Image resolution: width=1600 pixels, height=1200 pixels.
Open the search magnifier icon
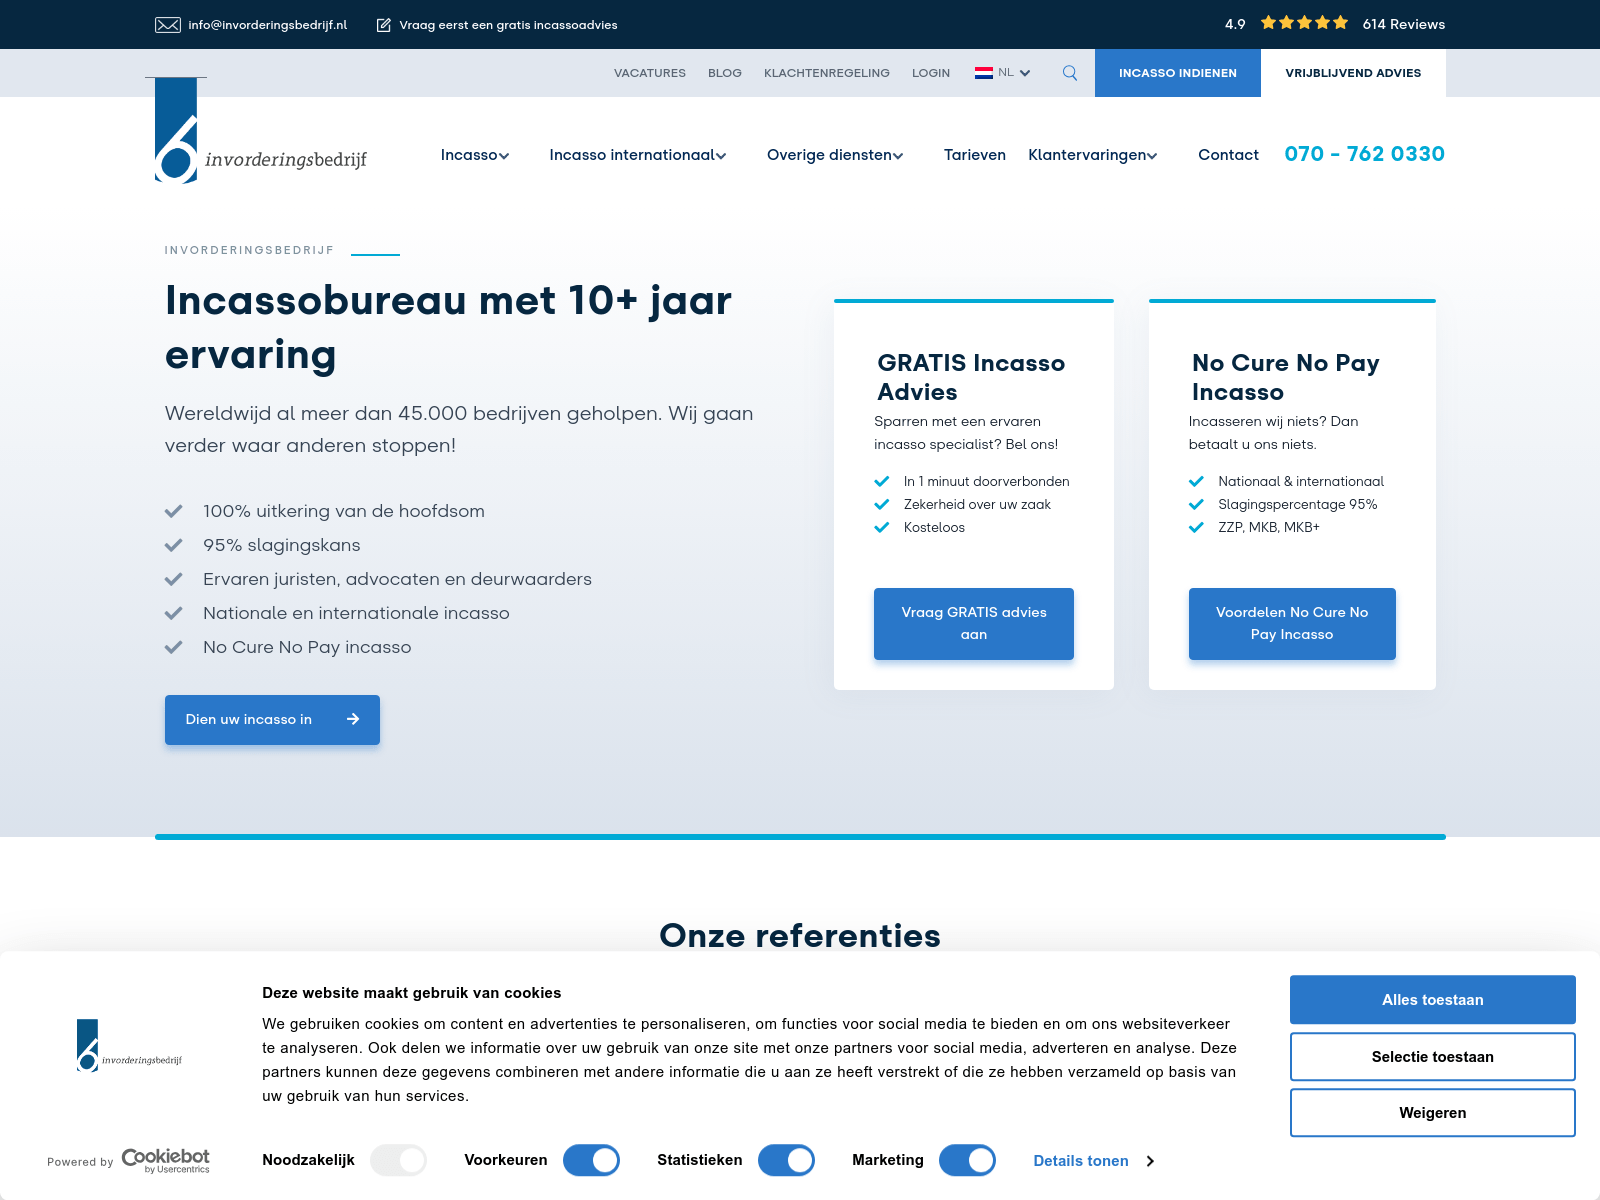[1070, 73]
